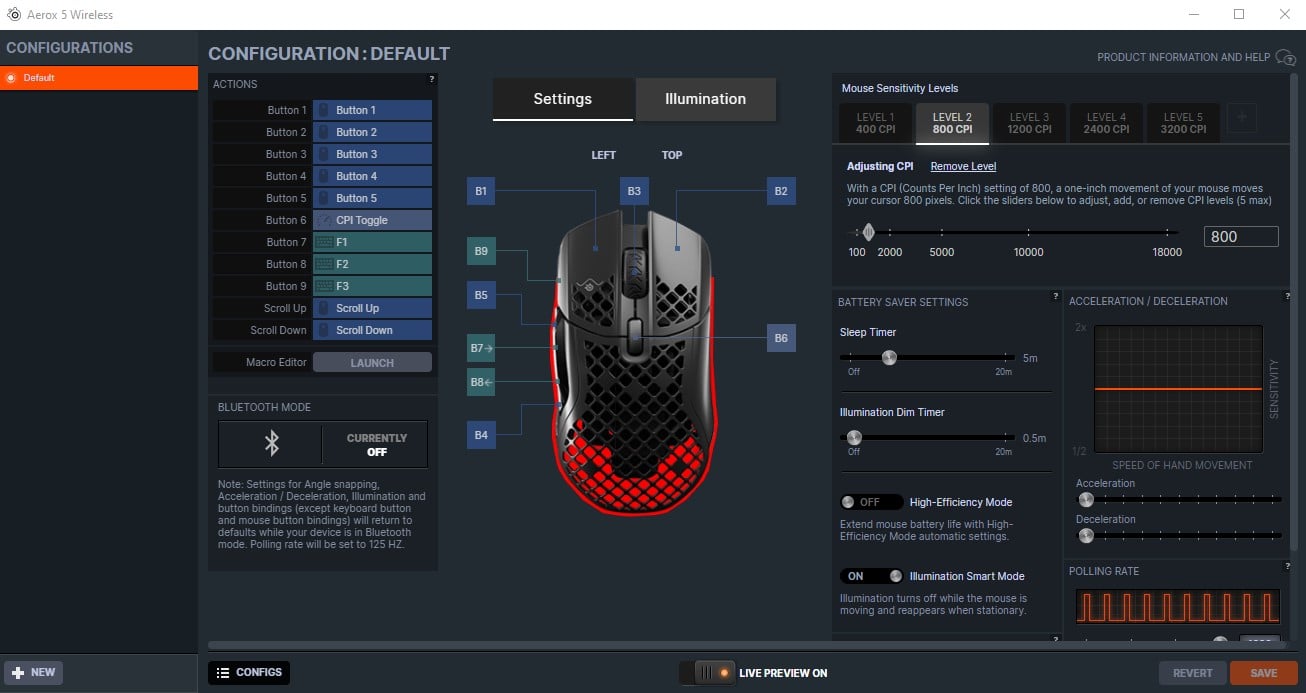The width and height of the screenshot is (1306, 693).
Task: Open Product Information and Help icon
Action: pos(1286,58)
